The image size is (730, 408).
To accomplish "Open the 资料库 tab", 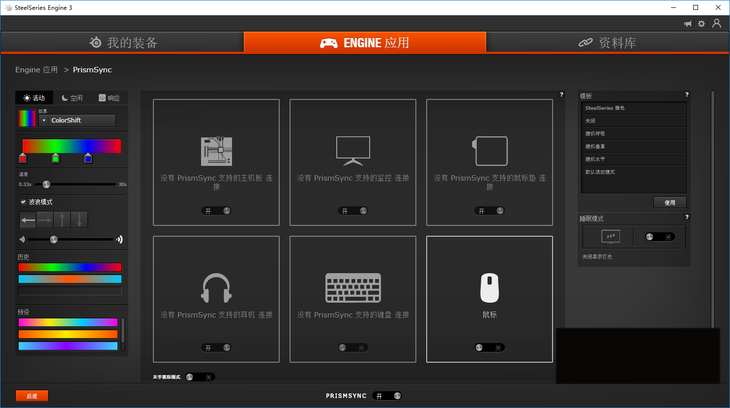I will click(608, 42).
